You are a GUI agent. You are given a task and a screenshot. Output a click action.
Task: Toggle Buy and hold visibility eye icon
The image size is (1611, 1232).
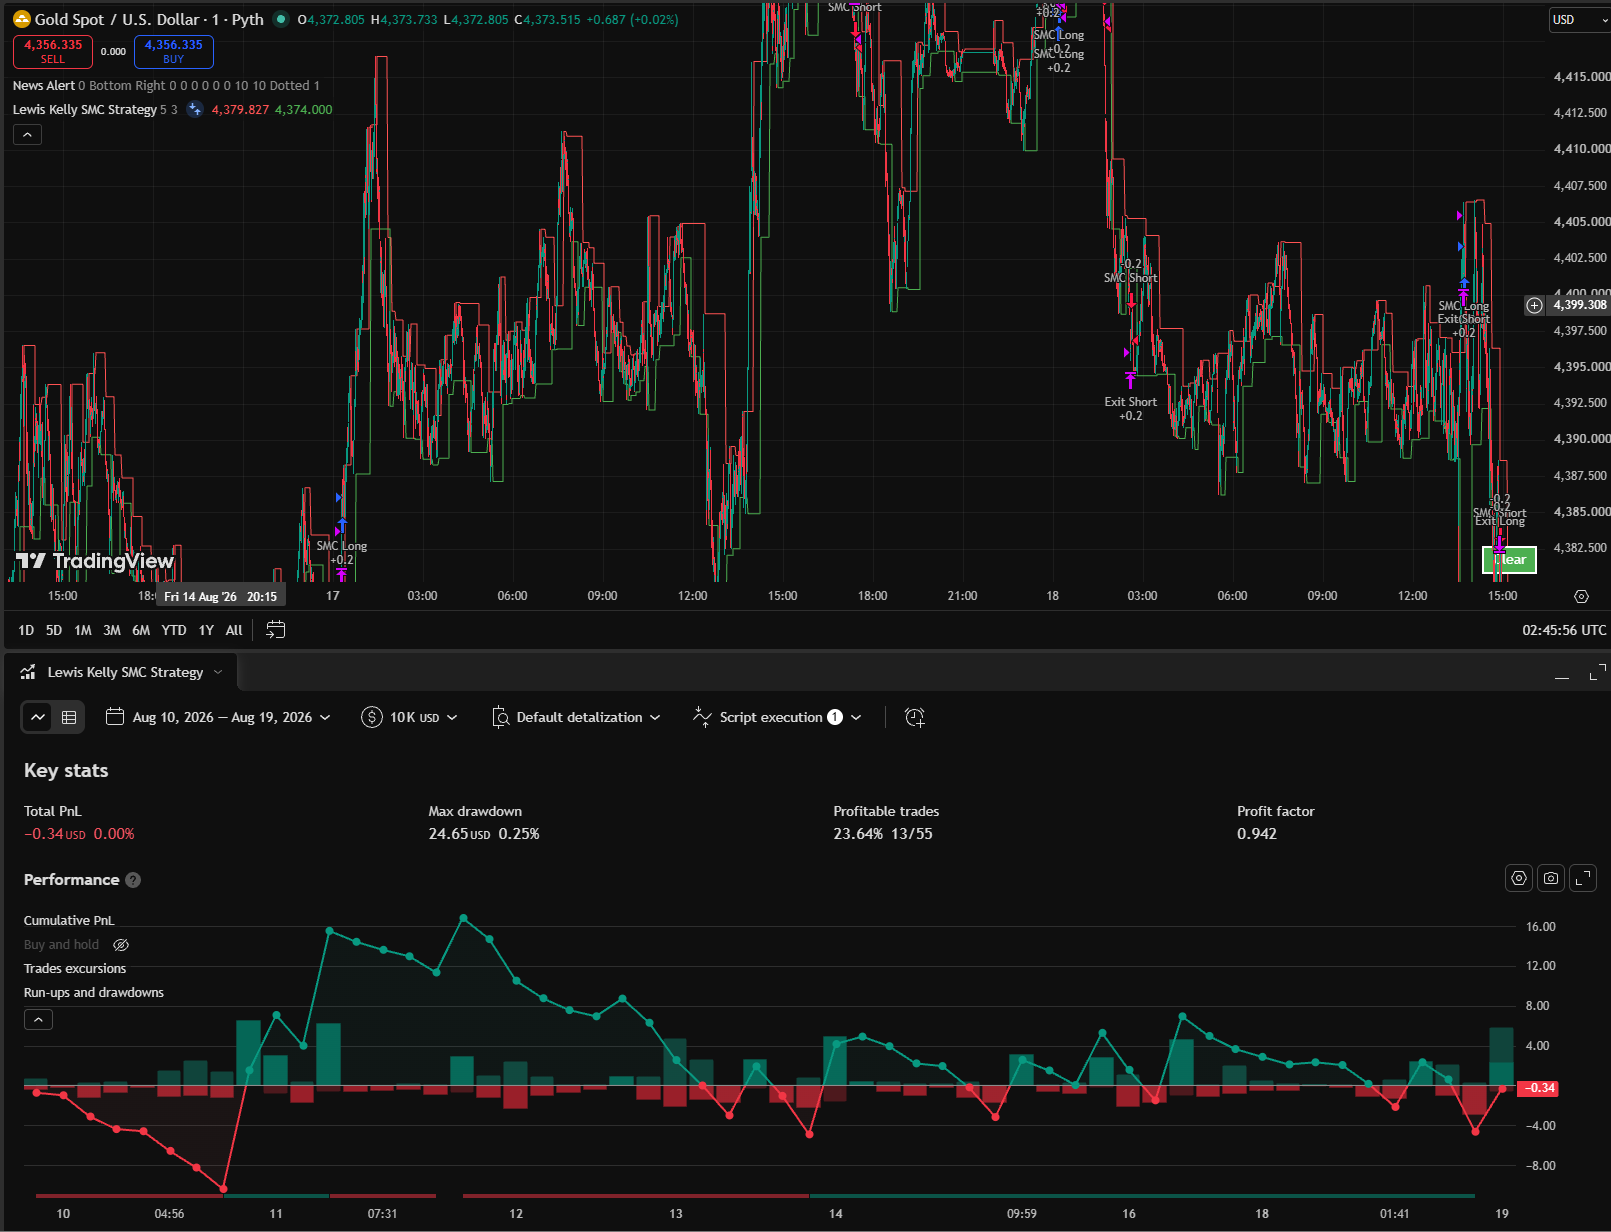click(x=121, y=945)
